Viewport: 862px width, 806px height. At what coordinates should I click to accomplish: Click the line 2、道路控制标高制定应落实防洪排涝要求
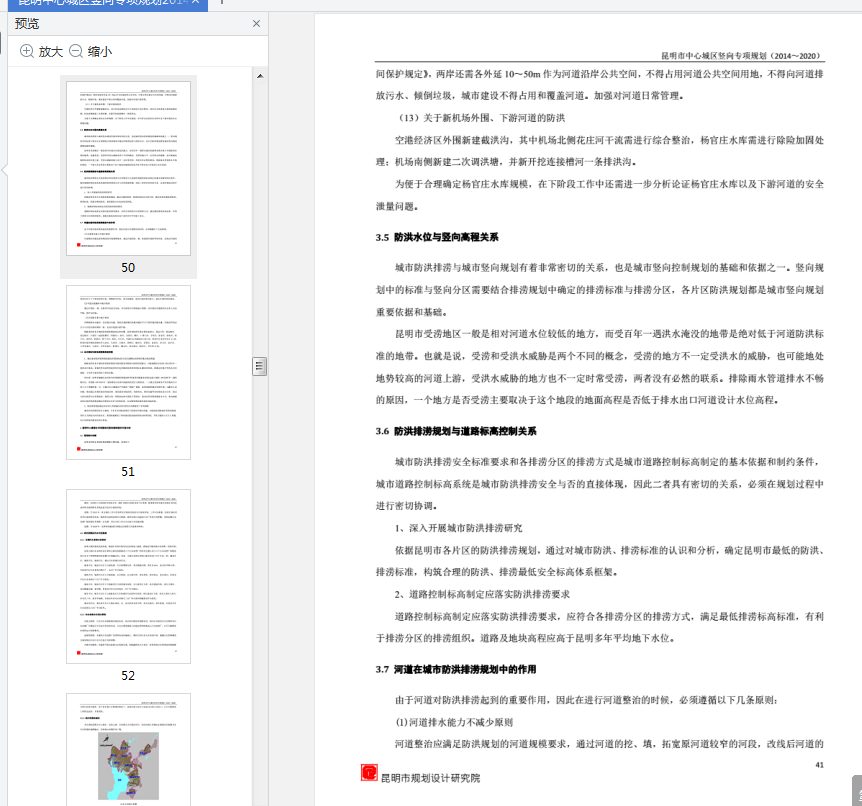(482, 594)
